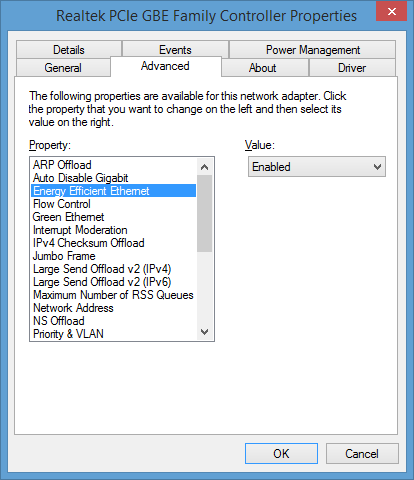Switch to the Details tab
414x480 pixels.
[x=69, y=50]
